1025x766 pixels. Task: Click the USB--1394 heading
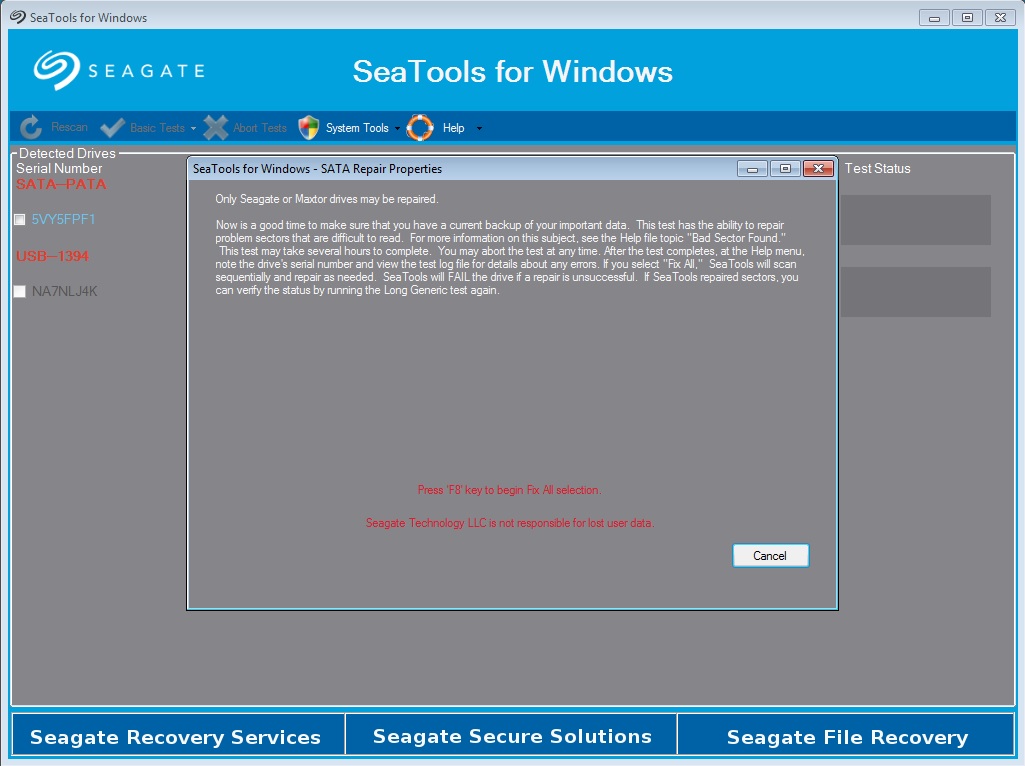coord(52,256)
